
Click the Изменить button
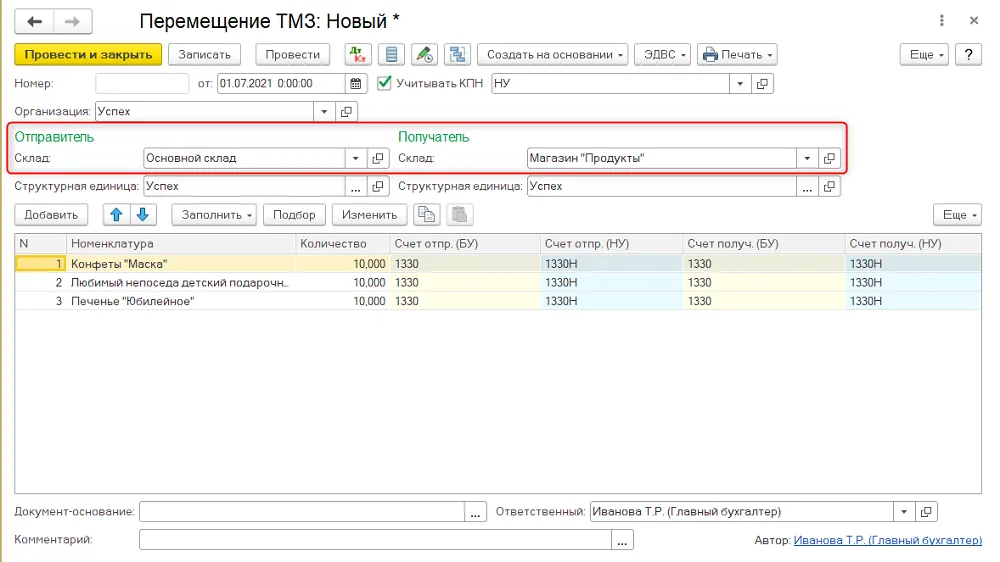pos(369,215)
